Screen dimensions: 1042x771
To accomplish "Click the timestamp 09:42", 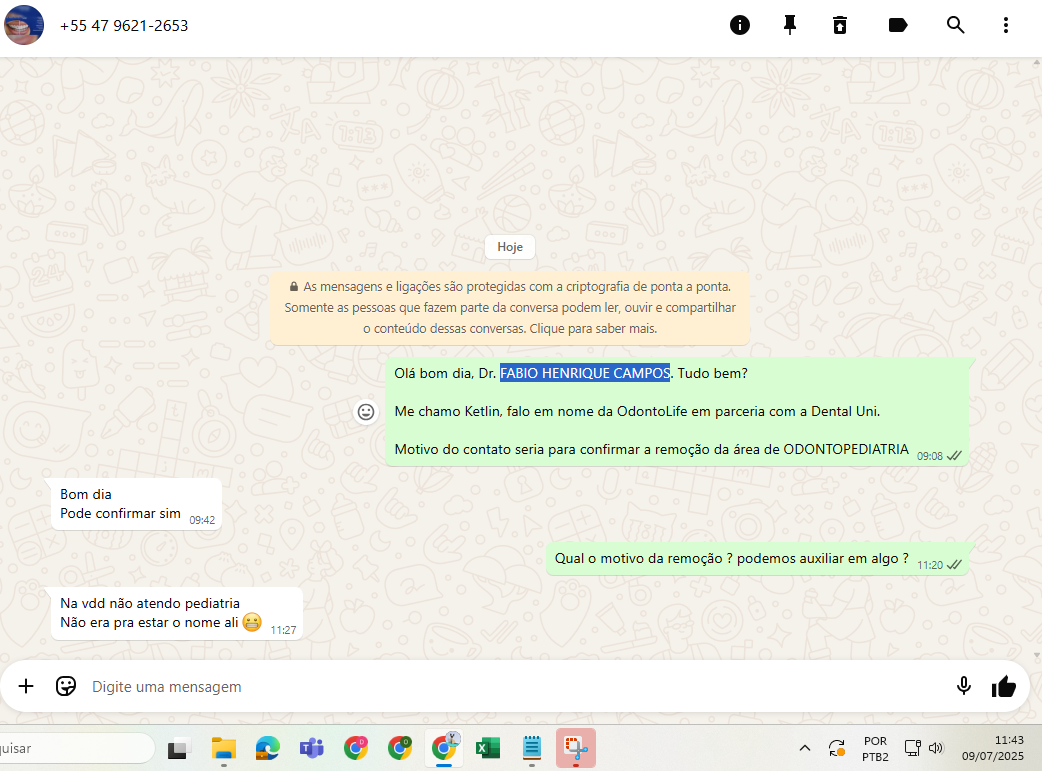I will (202, 520).
